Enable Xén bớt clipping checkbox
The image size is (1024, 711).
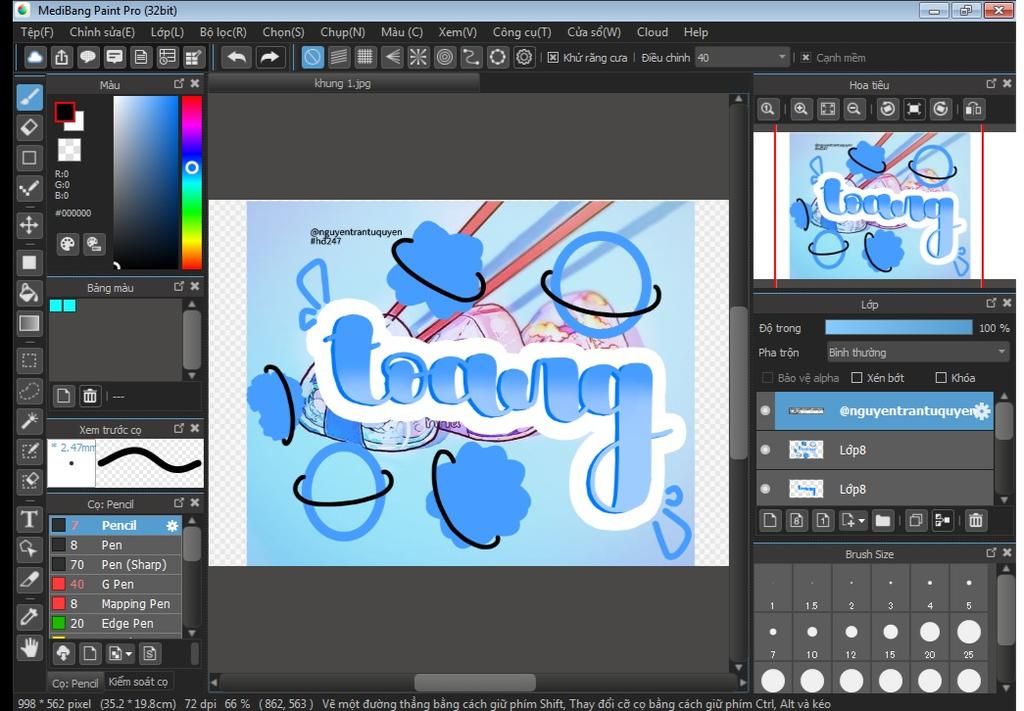(857, 377)
